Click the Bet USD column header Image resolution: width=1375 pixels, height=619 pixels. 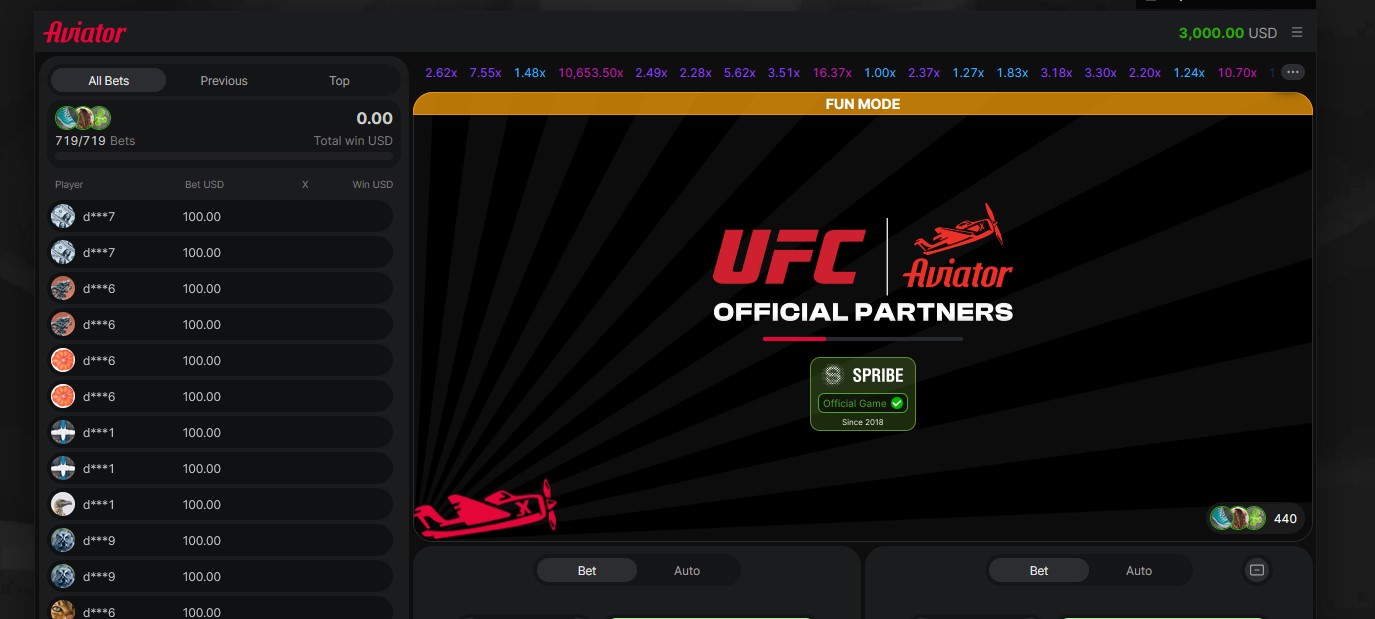pos(205,185)
